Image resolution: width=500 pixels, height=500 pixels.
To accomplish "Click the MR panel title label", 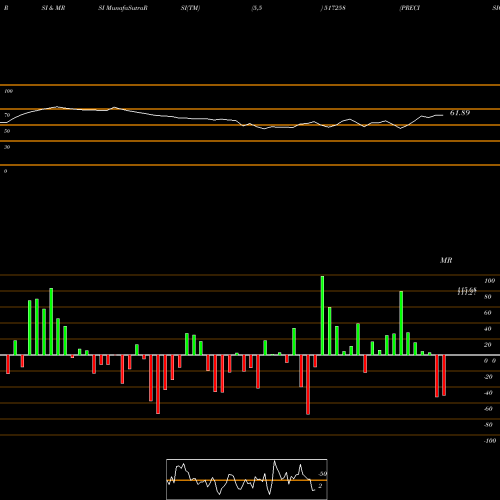I will [x=446, y=260].
